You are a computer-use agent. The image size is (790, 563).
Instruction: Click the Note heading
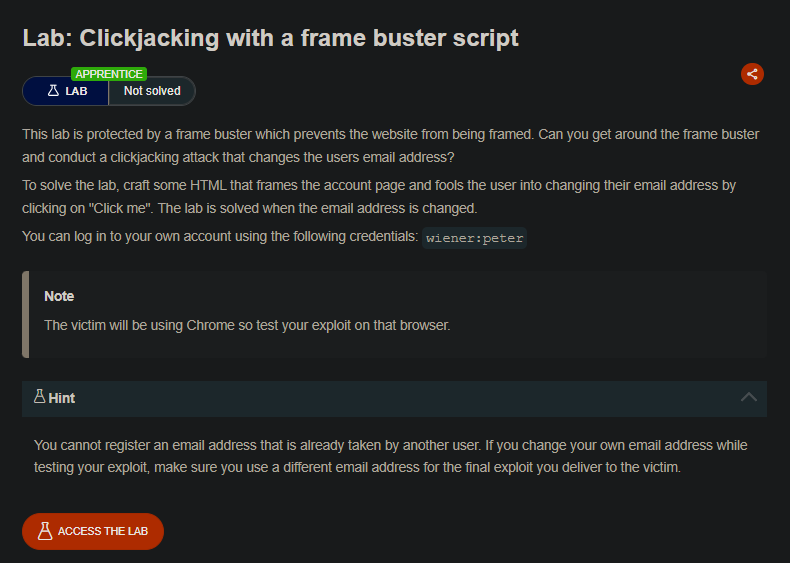tap(59, 296)
